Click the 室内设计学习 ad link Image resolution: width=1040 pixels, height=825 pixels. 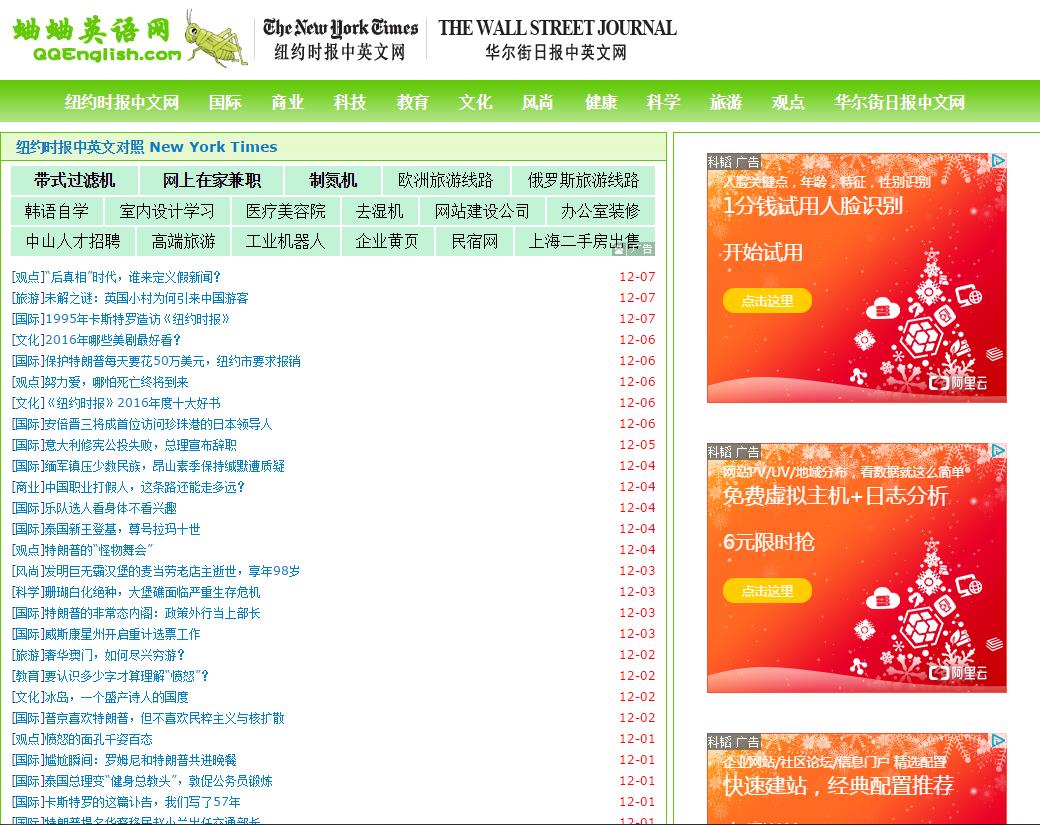(x=167, y=211)
